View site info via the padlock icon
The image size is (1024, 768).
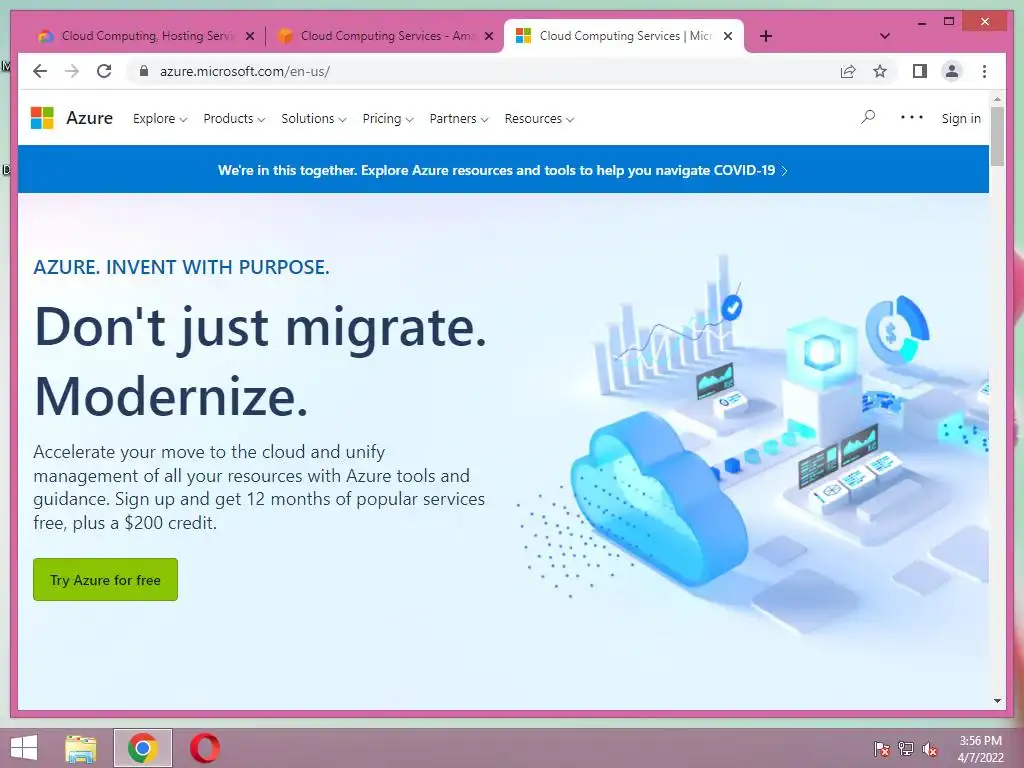pyautogui.click(x=144, y=71)
